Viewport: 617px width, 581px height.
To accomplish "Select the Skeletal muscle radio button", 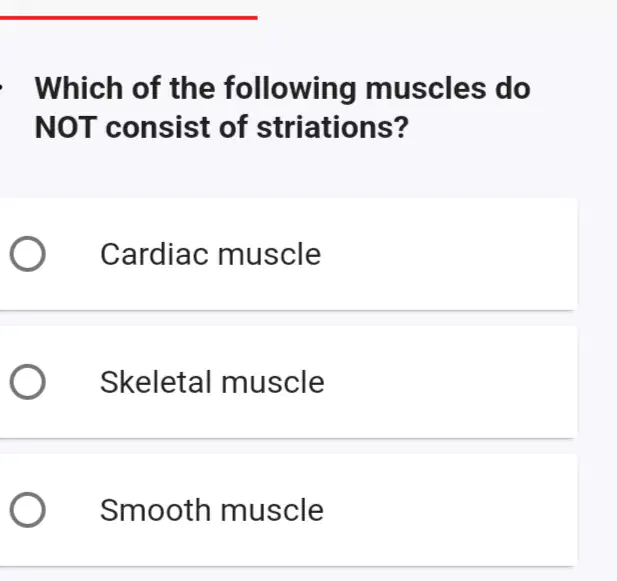I will (28, 382).
